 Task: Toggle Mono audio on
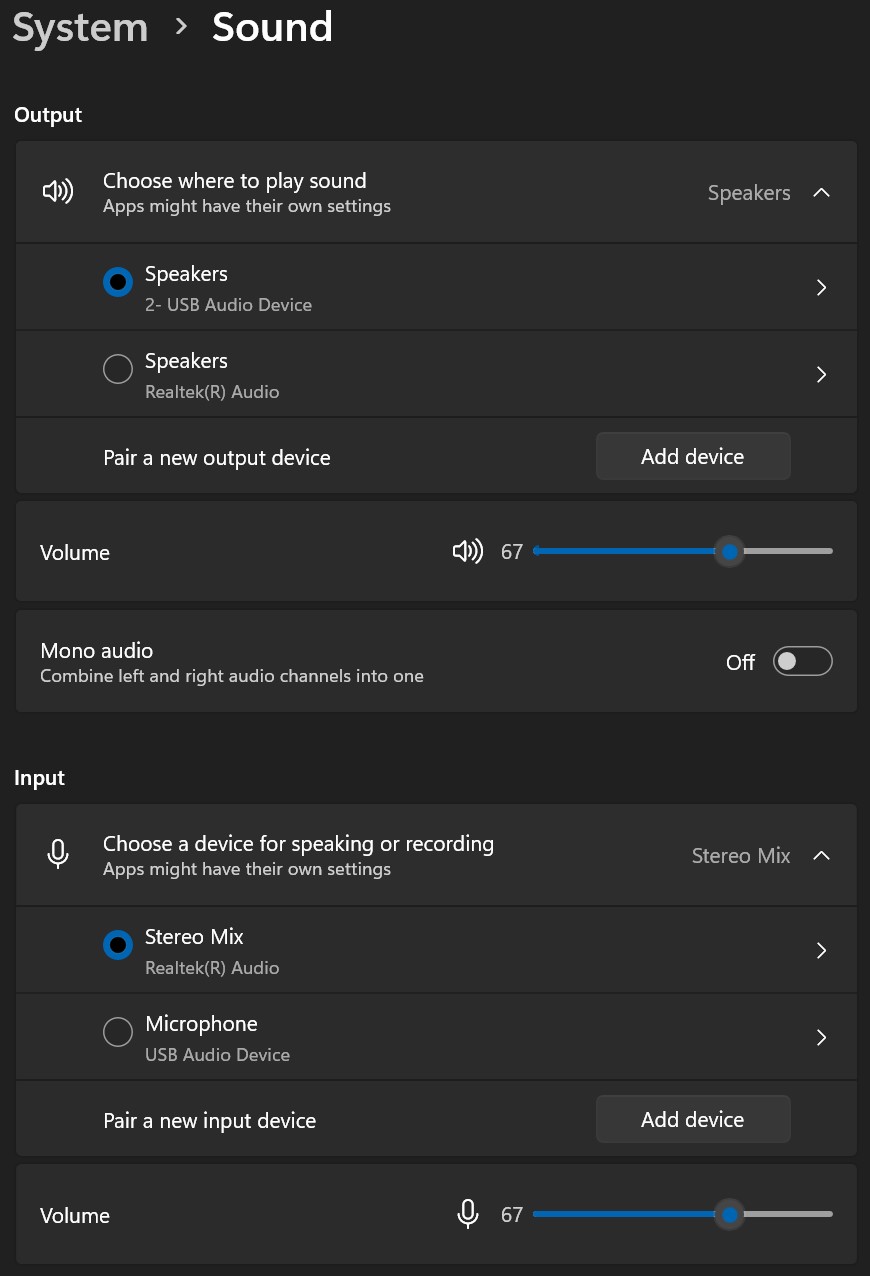point(802,661)
